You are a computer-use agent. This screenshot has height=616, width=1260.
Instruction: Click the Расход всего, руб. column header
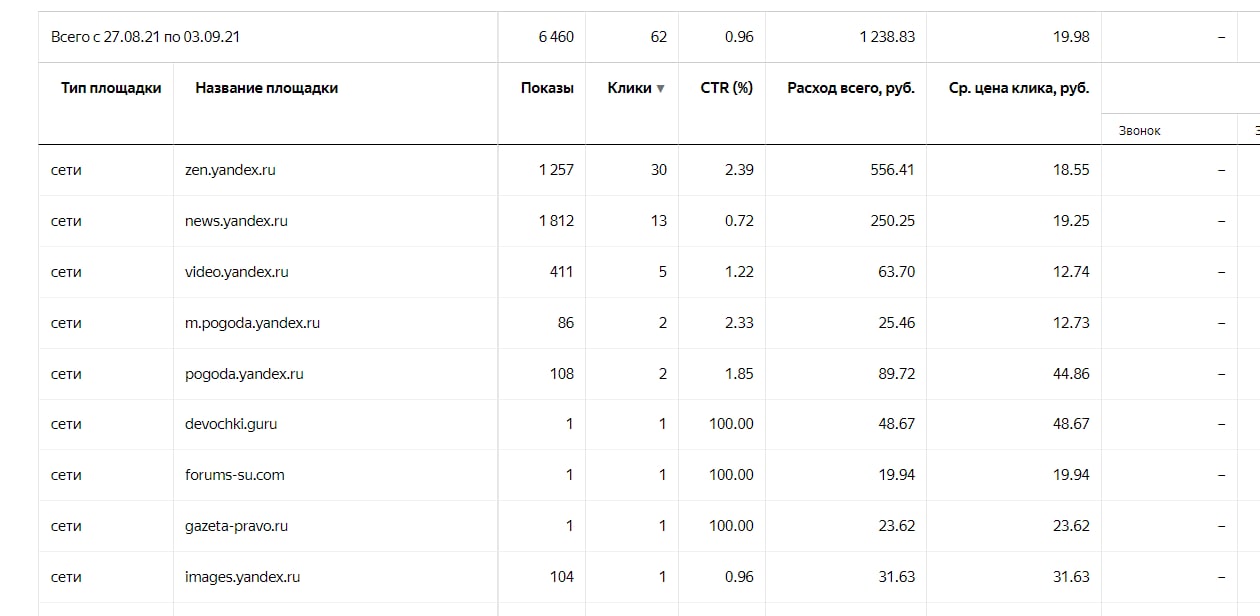pyautogui.click(x=851, y=88)
